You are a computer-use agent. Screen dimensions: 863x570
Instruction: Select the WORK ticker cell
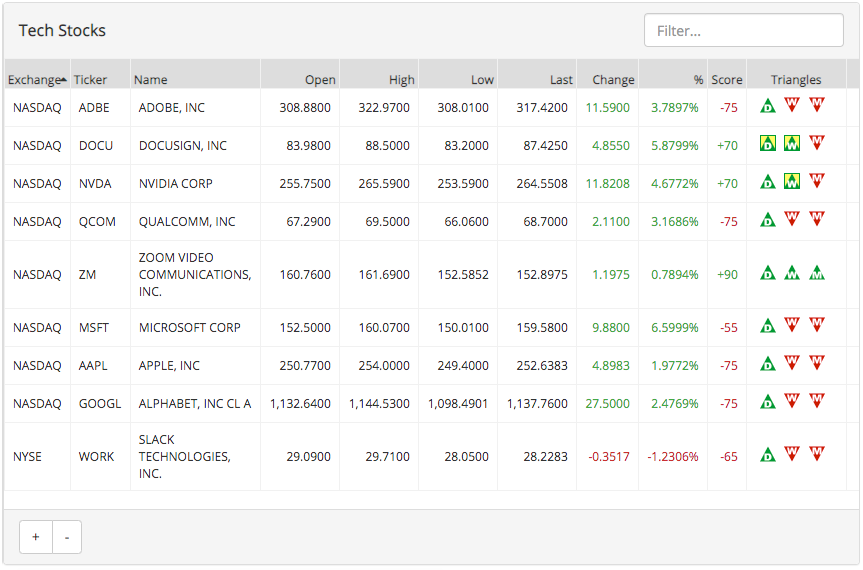pos(100,457)
